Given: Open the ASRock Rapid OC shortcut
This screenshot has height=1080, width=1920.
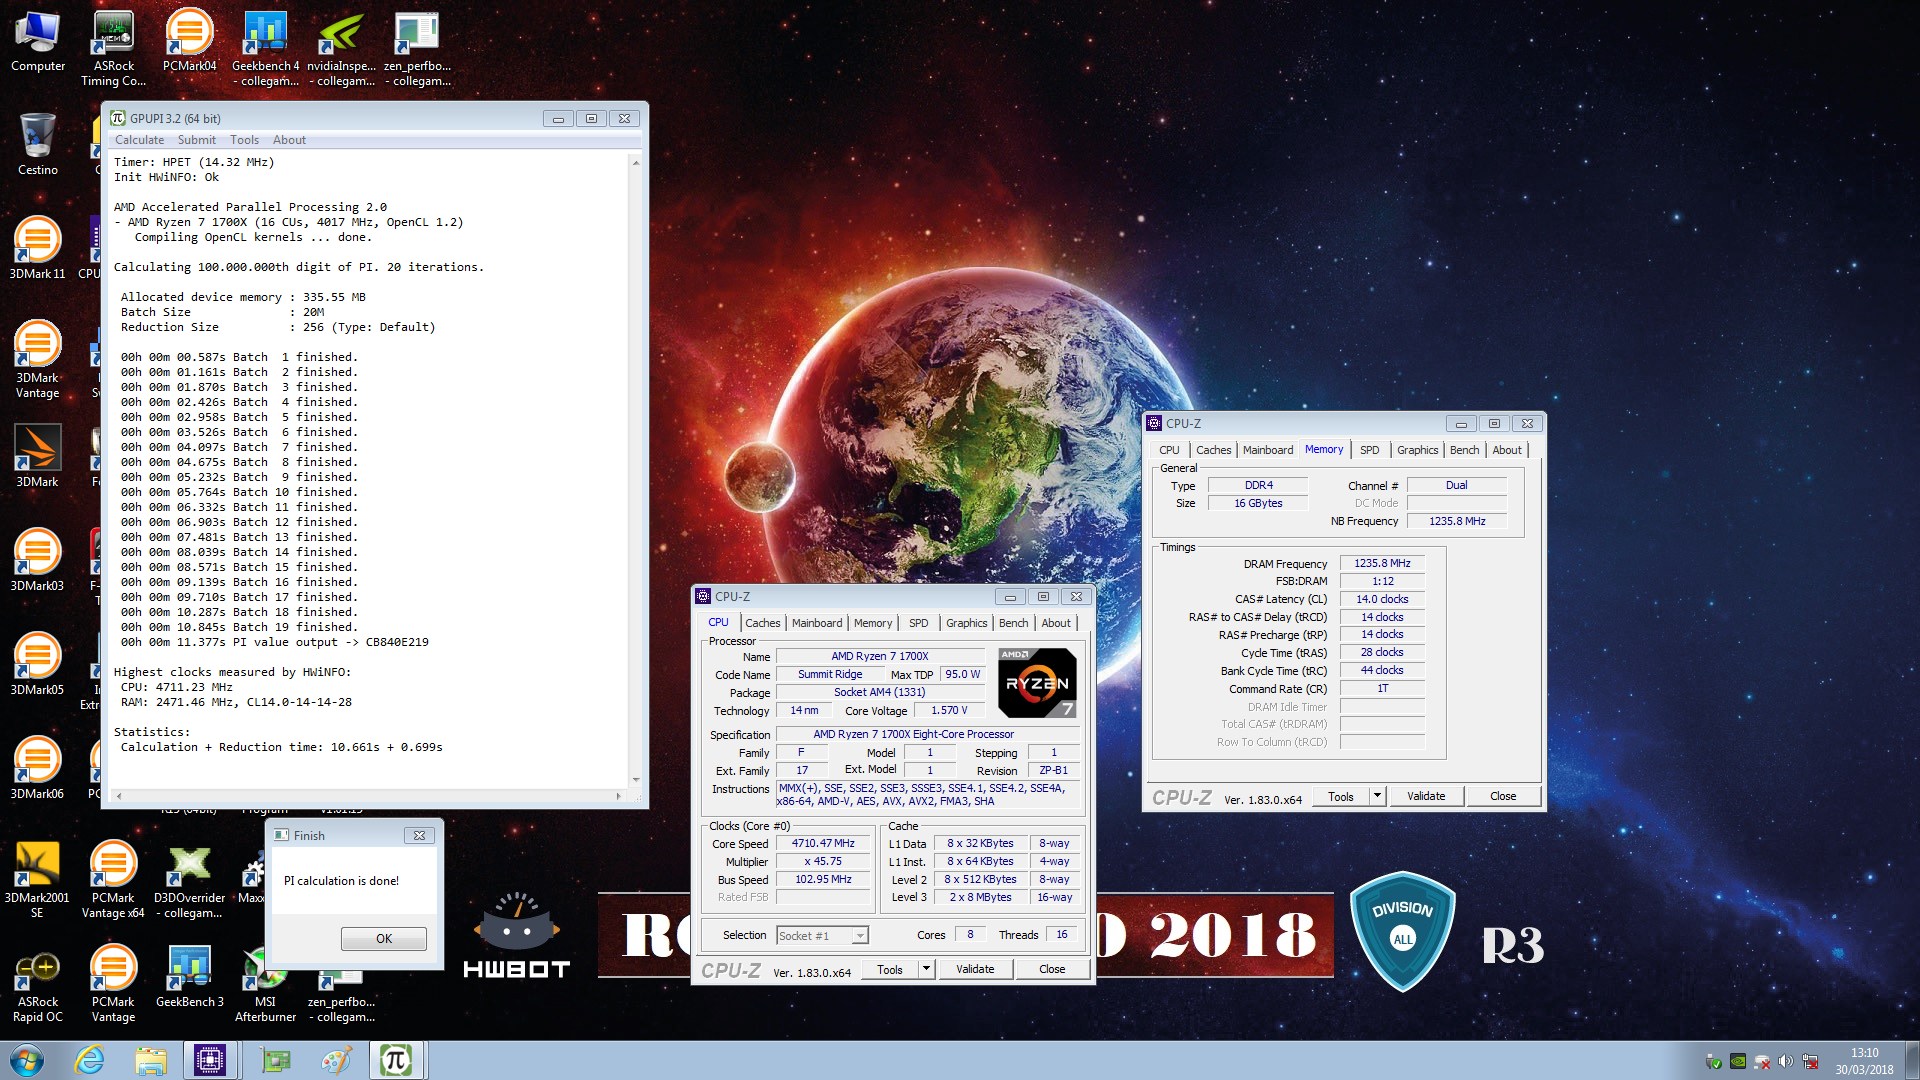Looking at the screenshot, I should coord(38,983).
